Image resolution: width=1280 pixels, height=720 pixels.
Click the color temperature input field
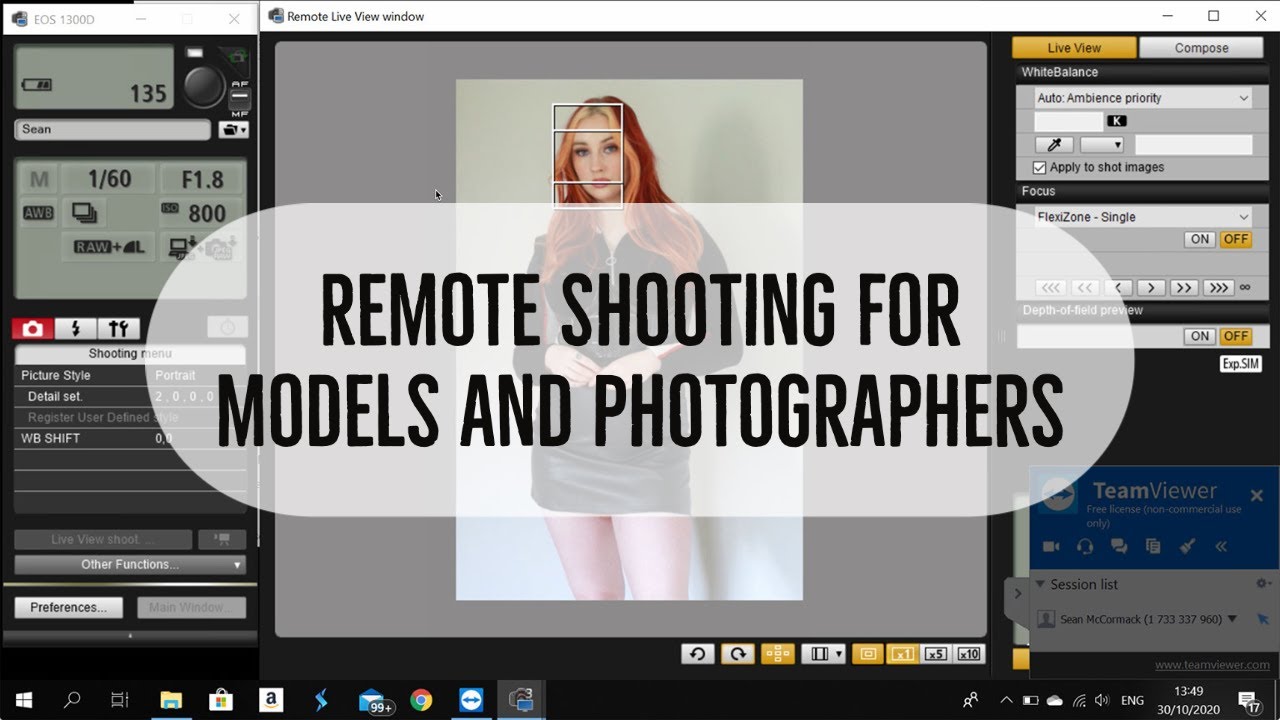pos(1069,121)
